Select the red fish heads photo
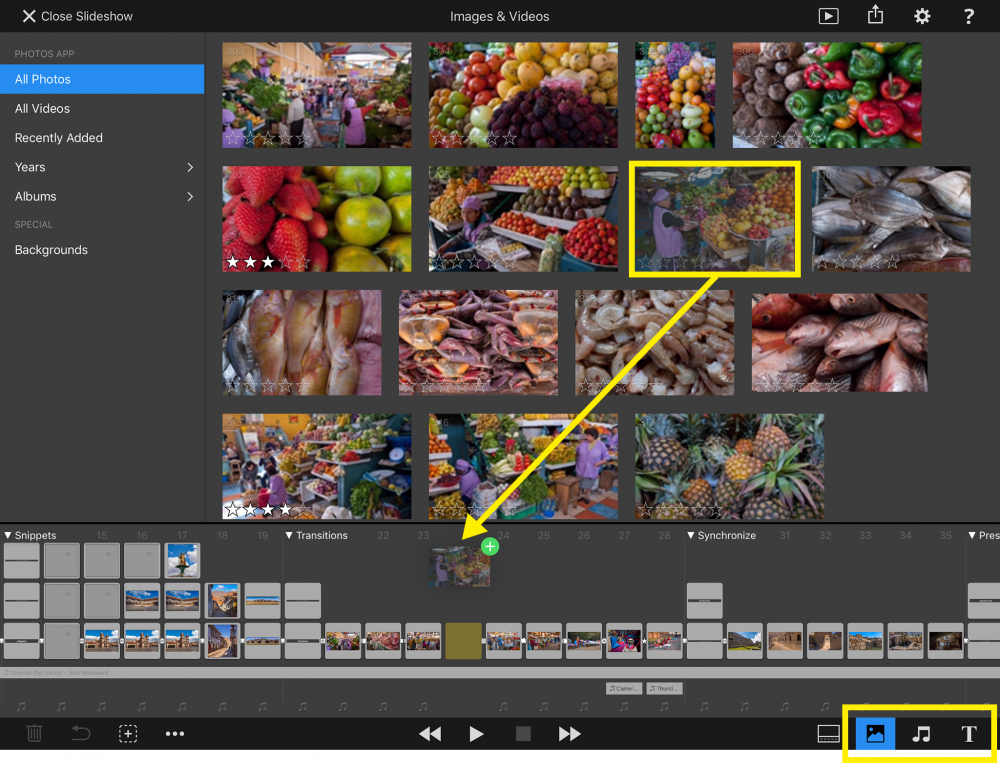This screenshot has width=1000, height=763. coord(839,343)
